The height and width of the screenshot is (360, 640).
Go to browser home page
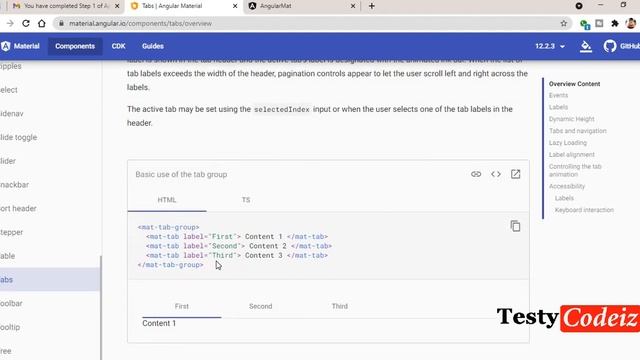(42, 23)
